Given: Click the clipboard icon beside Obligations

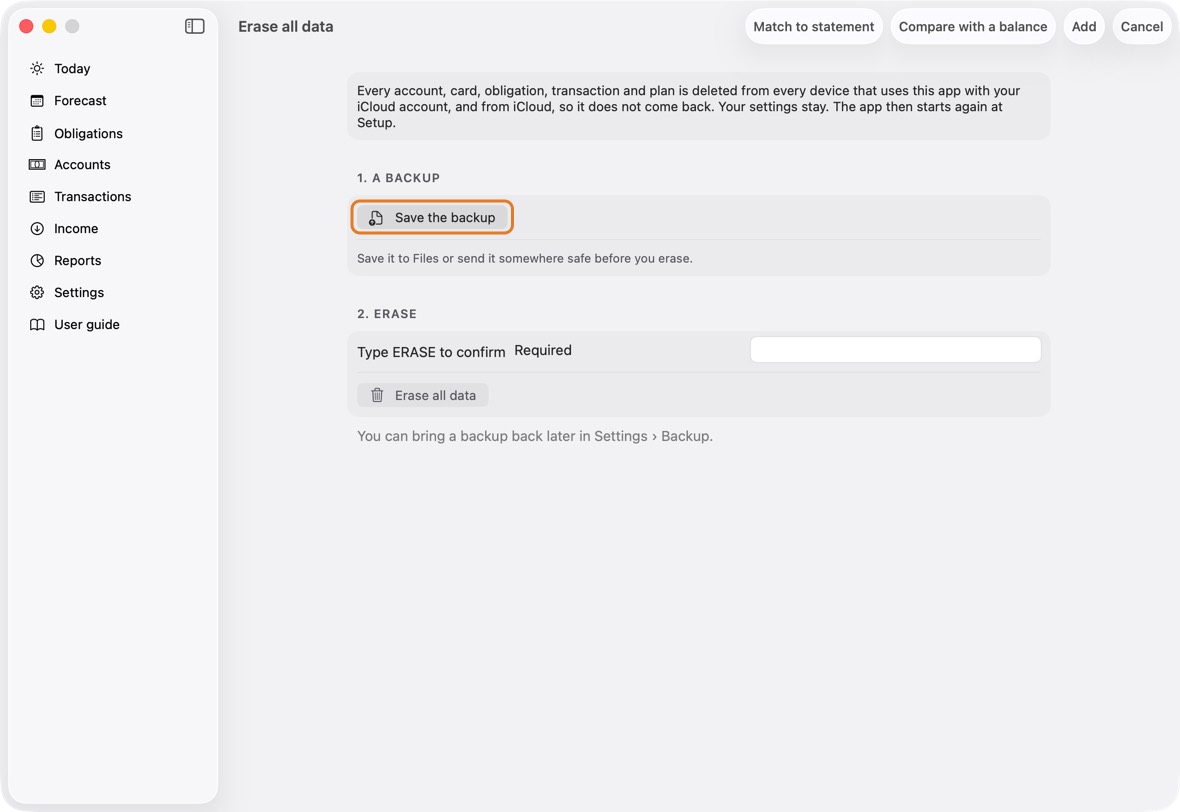Looking at the screenshot, I should point(37,133).
